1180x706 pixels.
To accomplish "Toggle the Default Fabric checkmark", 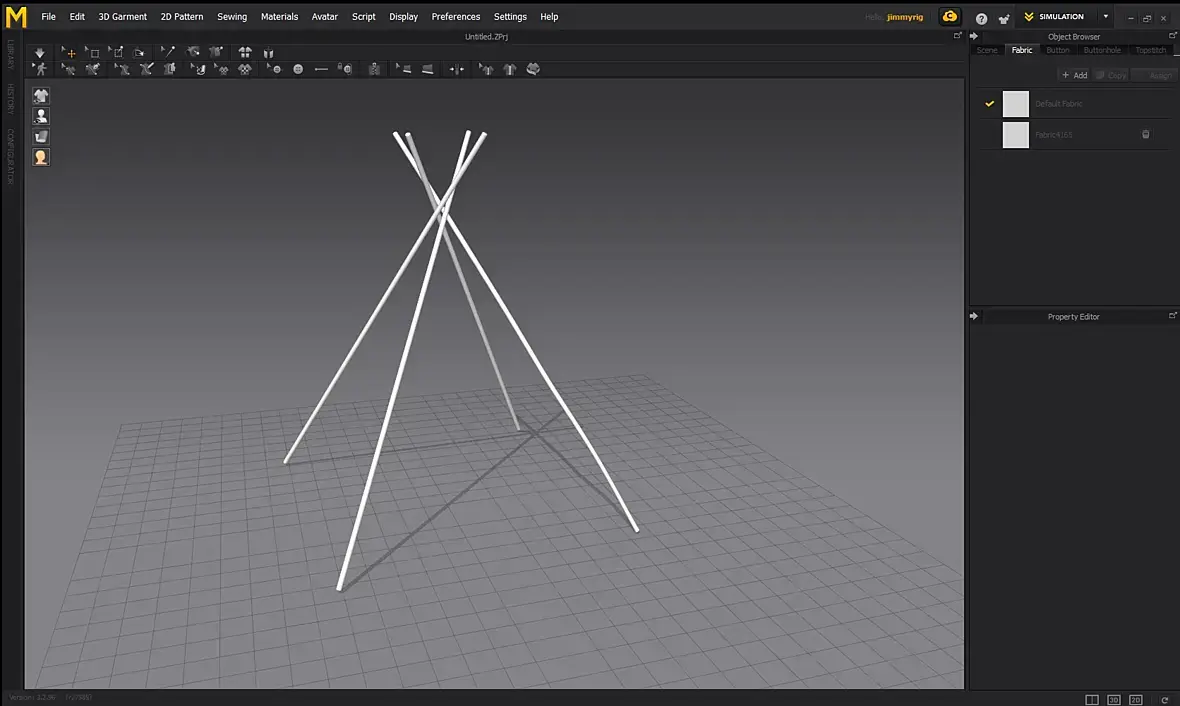I will (x=990, y=104).
